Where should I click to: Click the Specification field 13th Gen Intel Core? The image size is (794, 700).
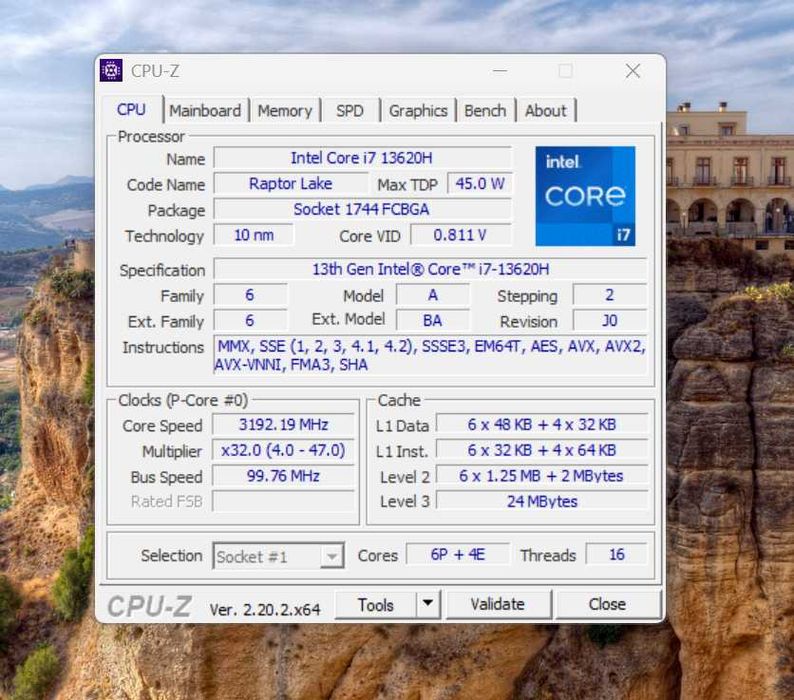tap(430, 269)
